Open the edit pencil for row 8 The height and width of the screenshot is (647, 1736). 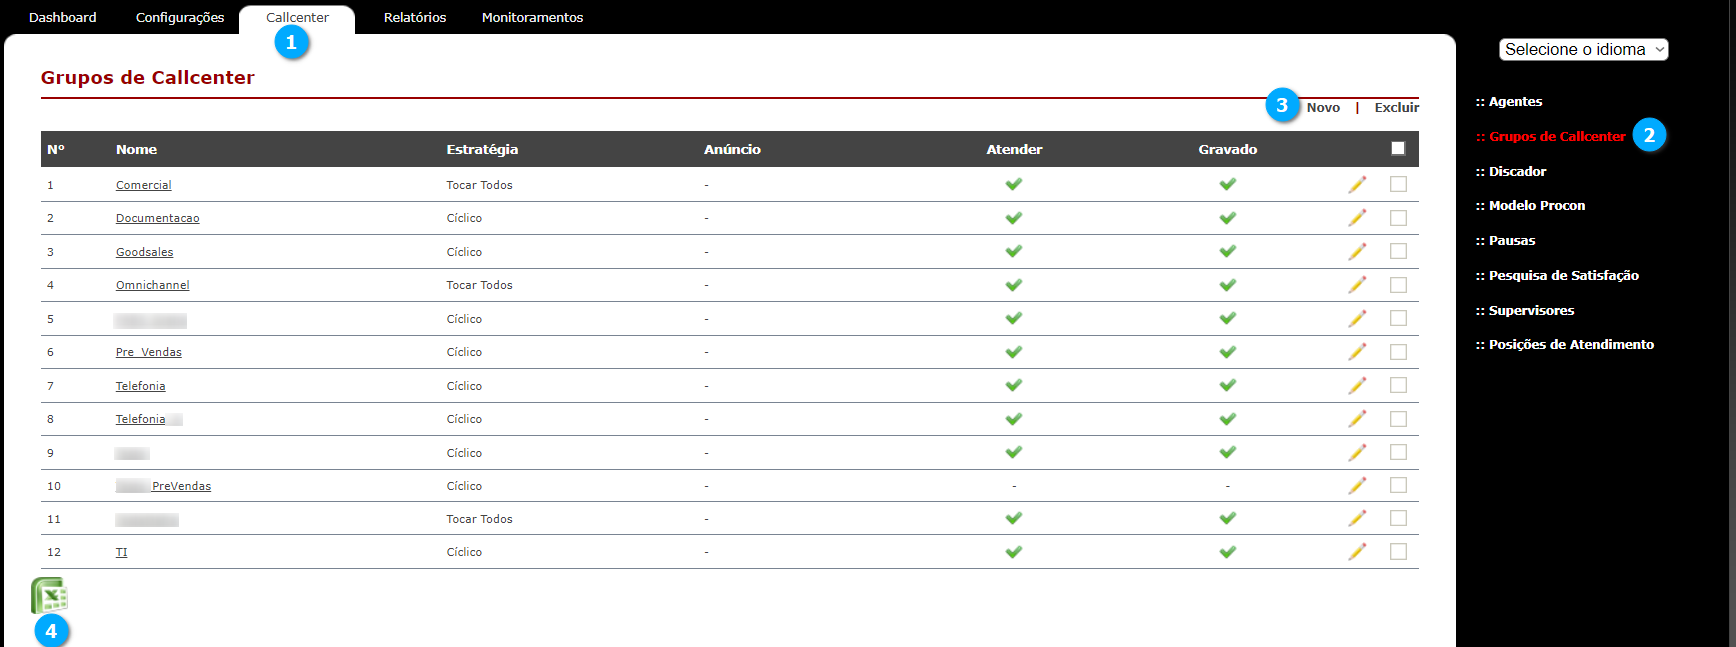[x=1357, y=419]
